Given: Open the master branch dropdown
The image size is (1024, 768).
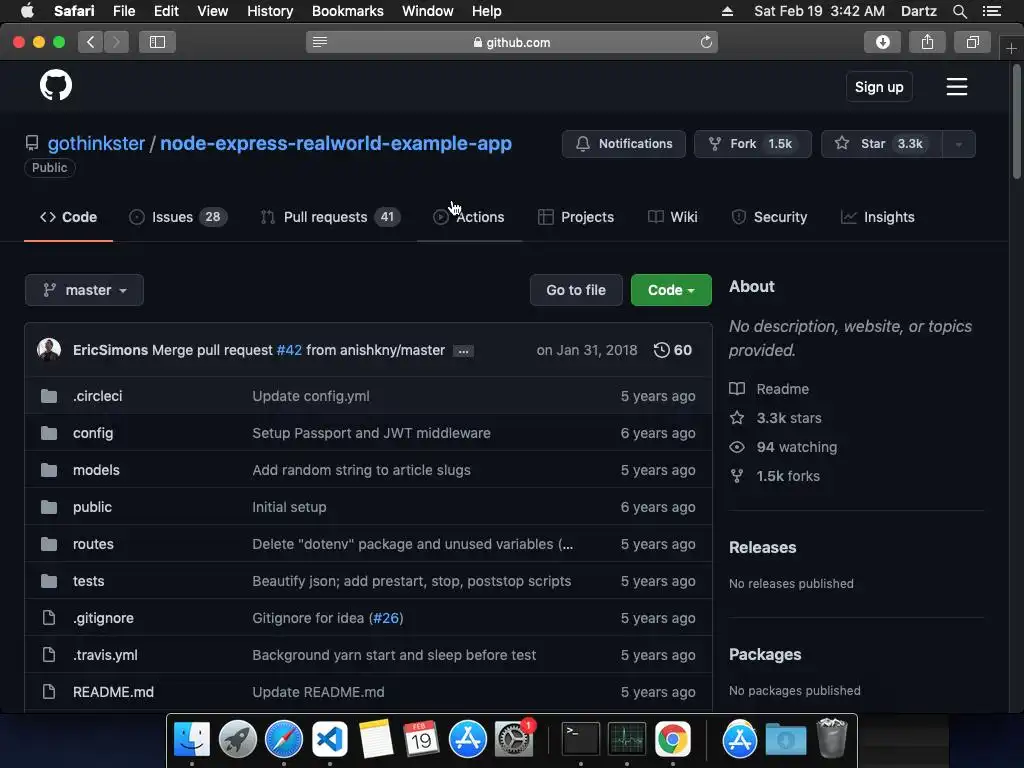Looking at the screenshot, I should click(x=84, y=290).
